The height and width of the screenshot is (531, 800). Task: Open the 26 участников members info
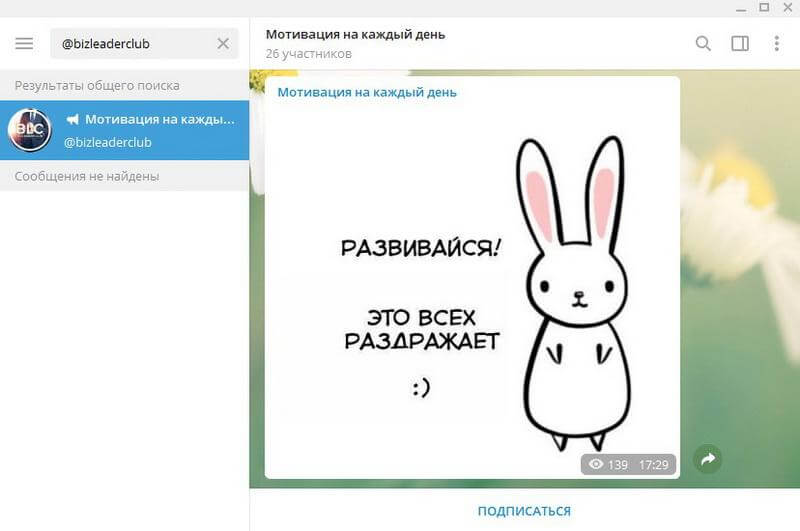pyautogui.click(x=308, y=54)
